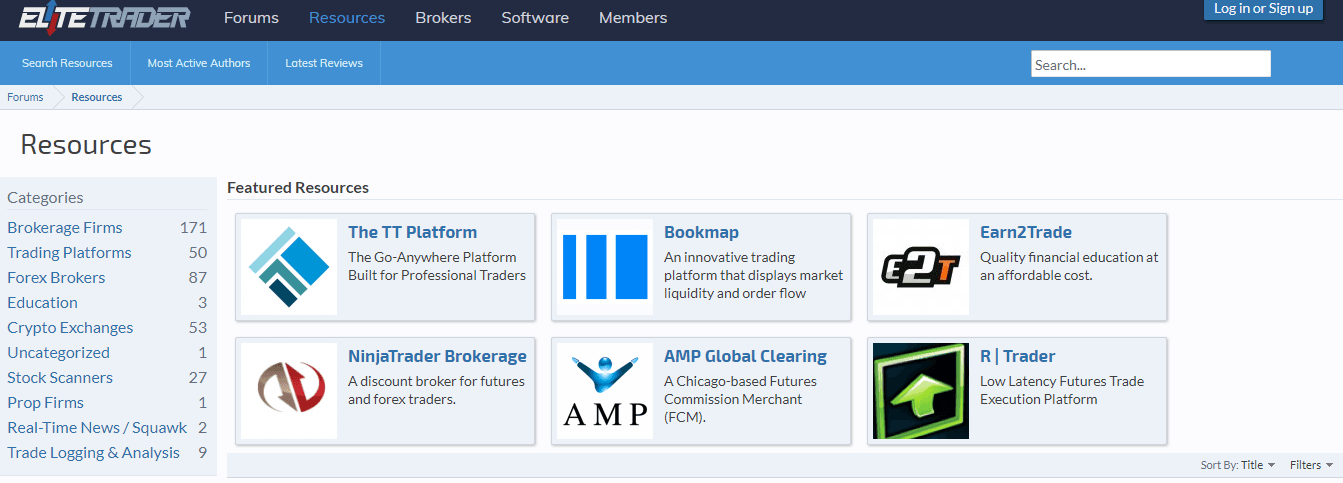The image size is (1343, 483).
Task: Click the Forums breadcrumb link
Action: click(25, 97)
